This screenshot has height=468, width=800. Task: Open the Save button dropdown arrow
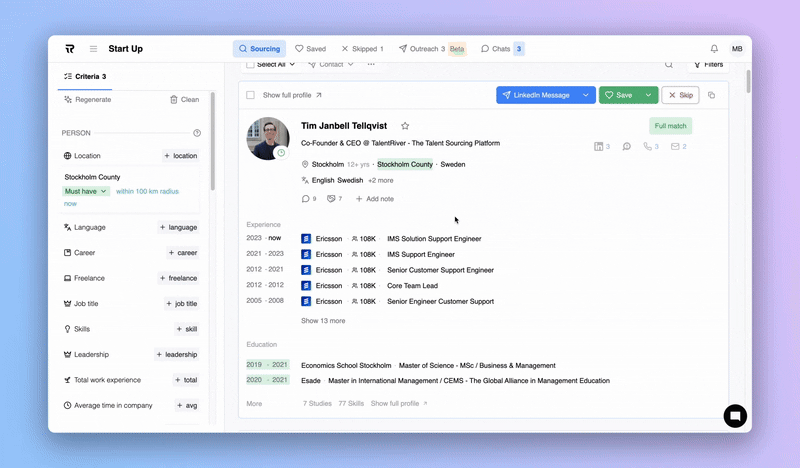point(648,95)
